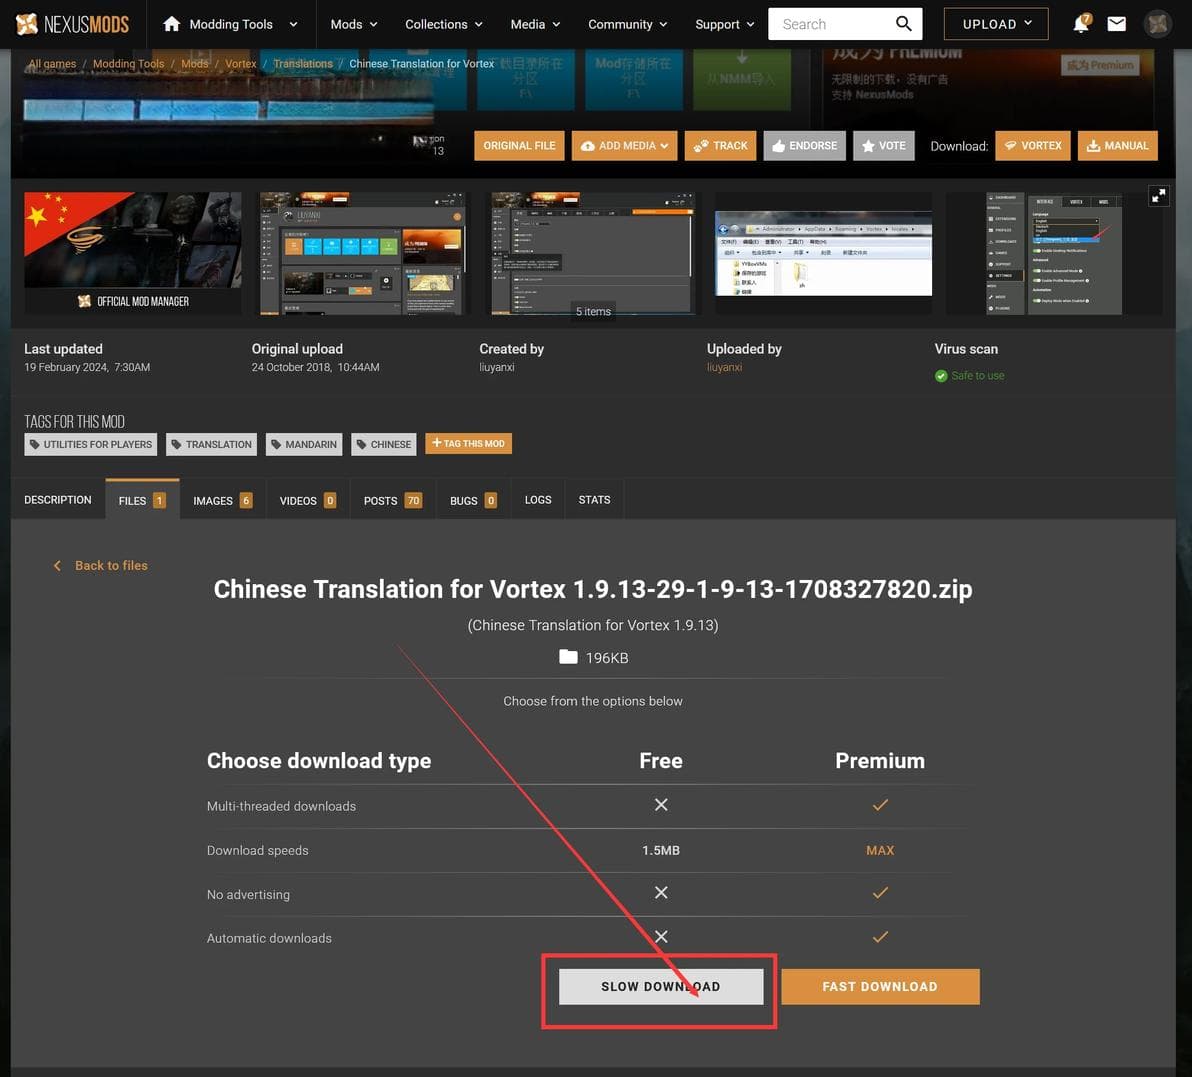Expand the Modding Tools game dropdown

[x=293, y=24]
